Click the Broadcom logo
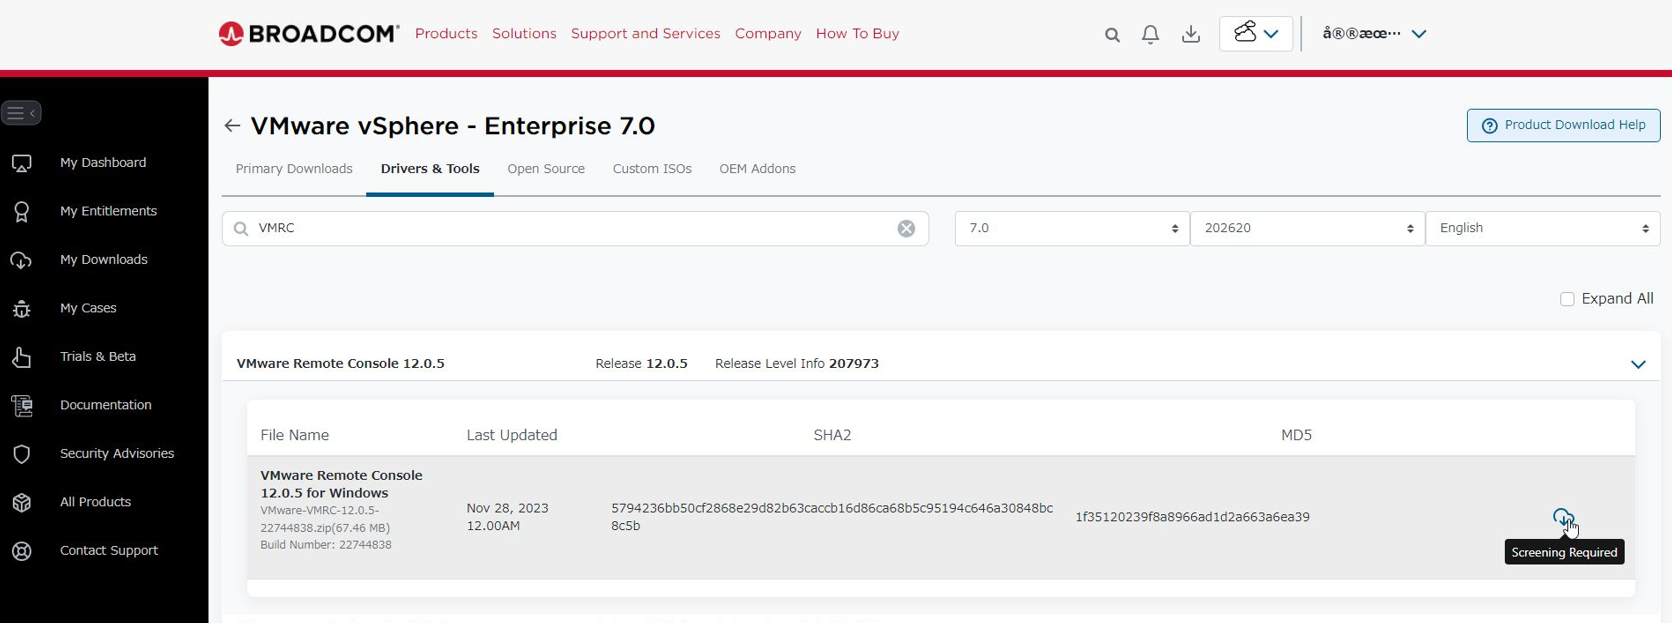The height and width of the screenshot is (623, 1672). [309, 34]
